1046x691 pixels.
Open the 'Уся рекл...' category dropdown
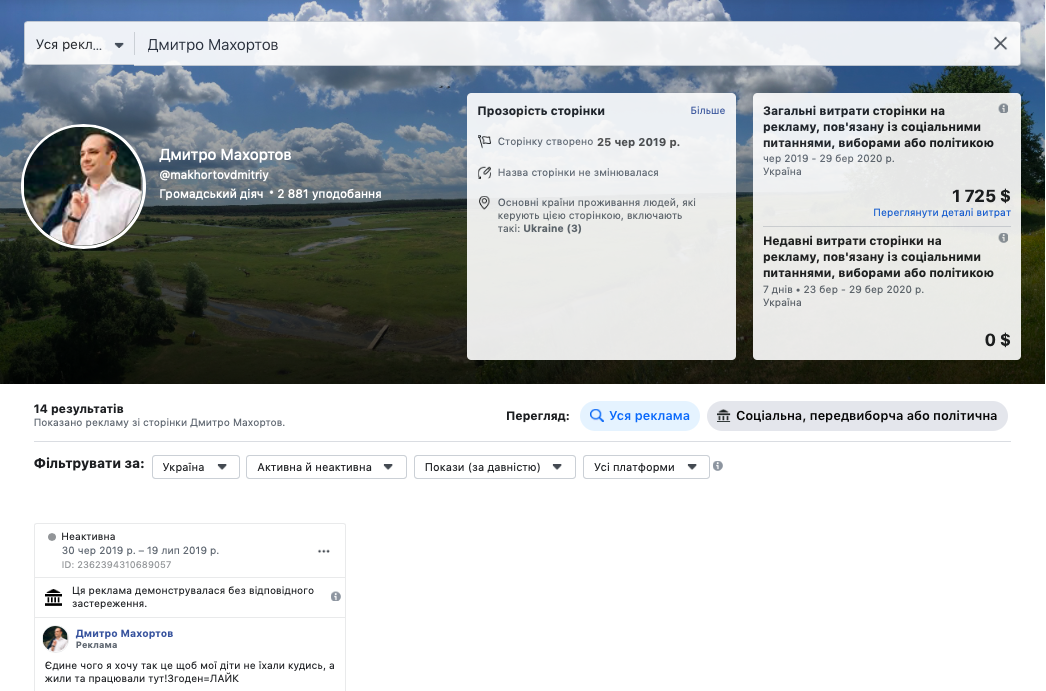[79, 45]
